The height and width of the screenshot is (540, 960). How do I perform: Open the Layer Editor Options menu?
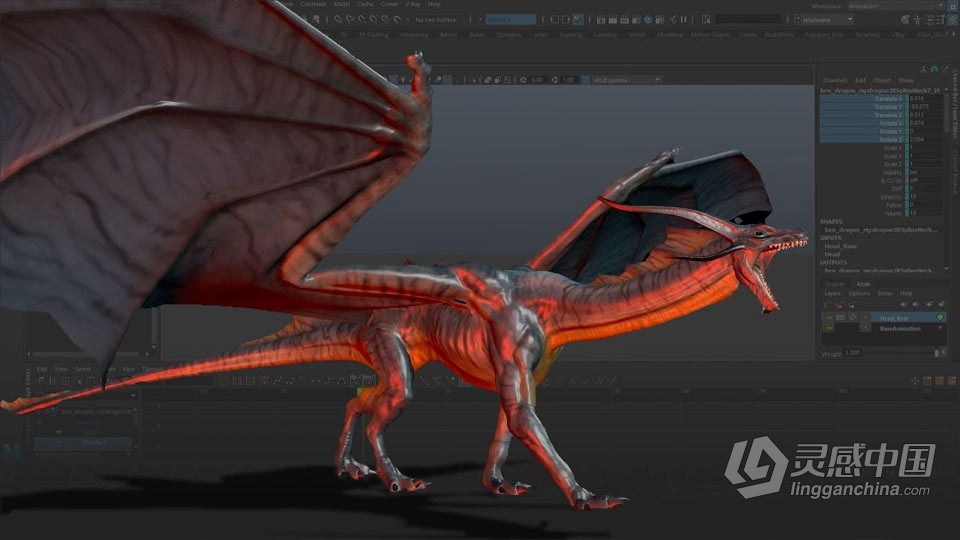coord(859,293)
